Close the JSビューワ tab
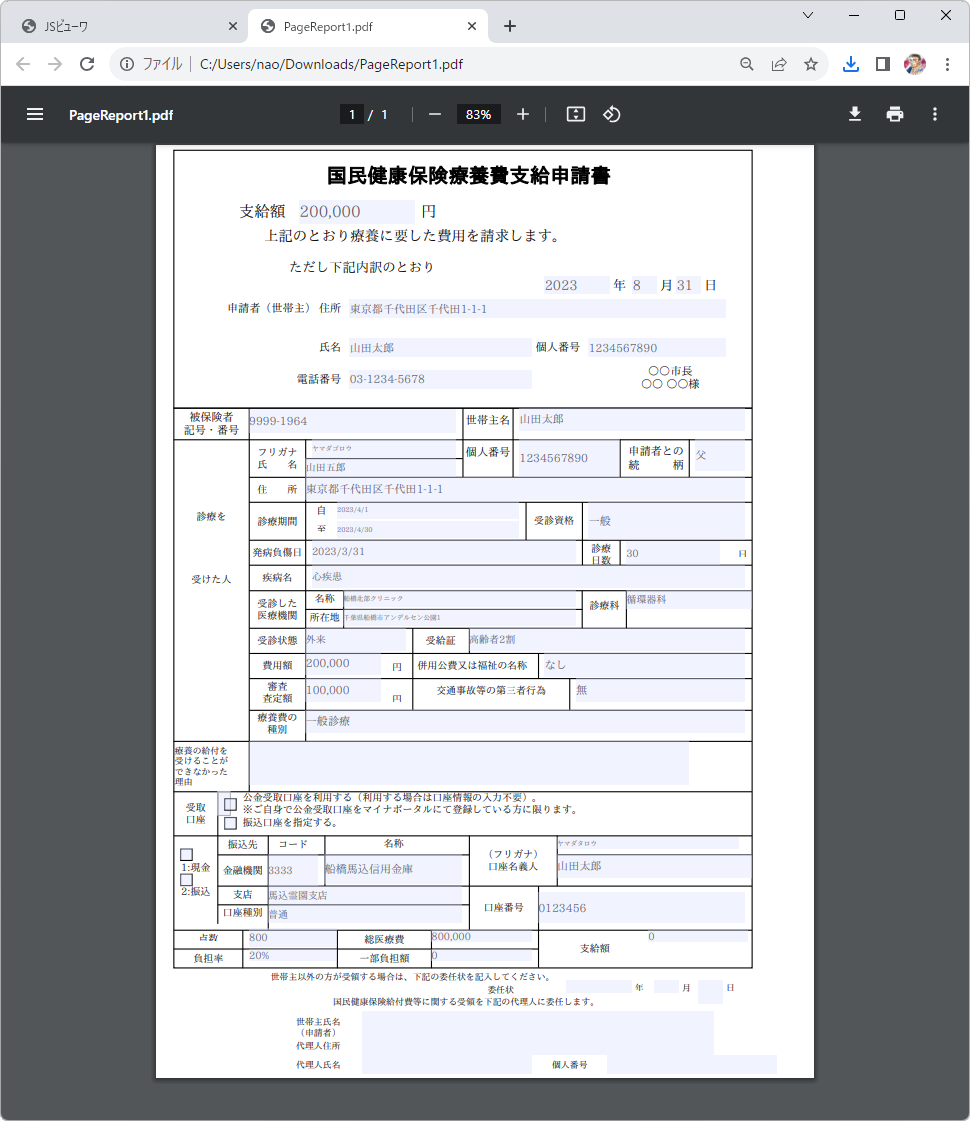The image size is (970, 1121). [232, 26]
